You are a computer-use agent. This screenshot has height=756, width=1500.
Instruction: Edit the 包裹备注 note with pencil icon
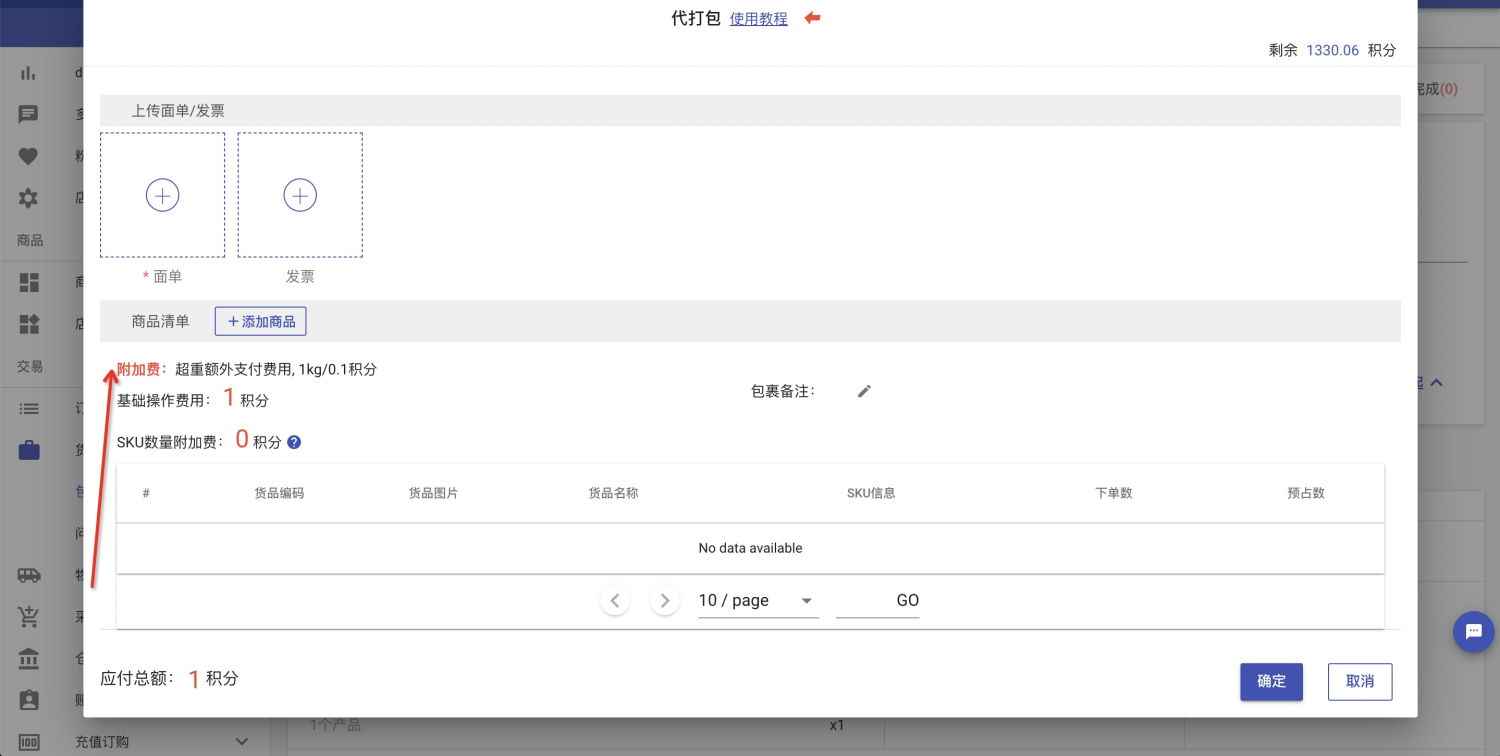click(x=865, y=391)
